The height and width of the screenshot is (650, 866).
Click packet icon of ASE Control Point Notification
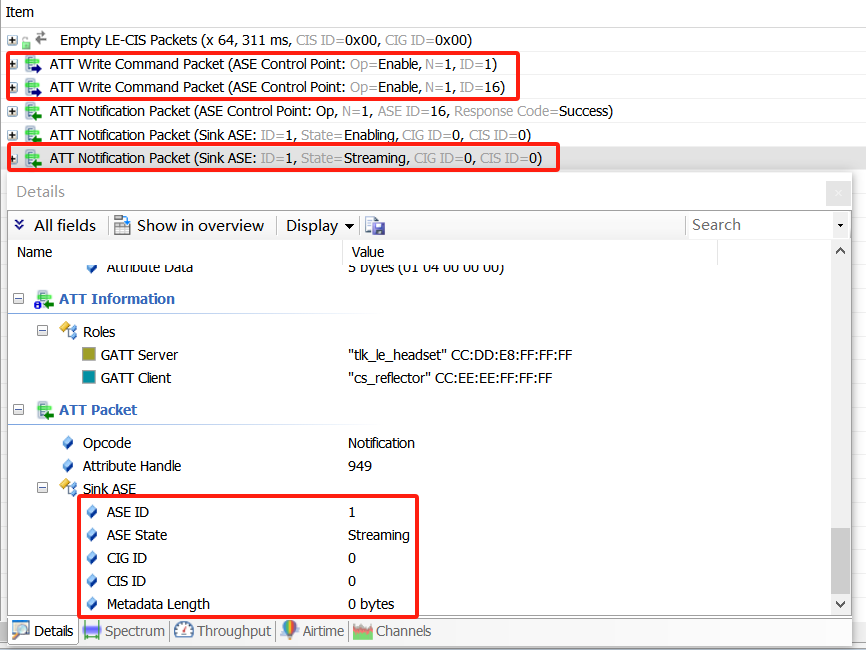(33, 112)
